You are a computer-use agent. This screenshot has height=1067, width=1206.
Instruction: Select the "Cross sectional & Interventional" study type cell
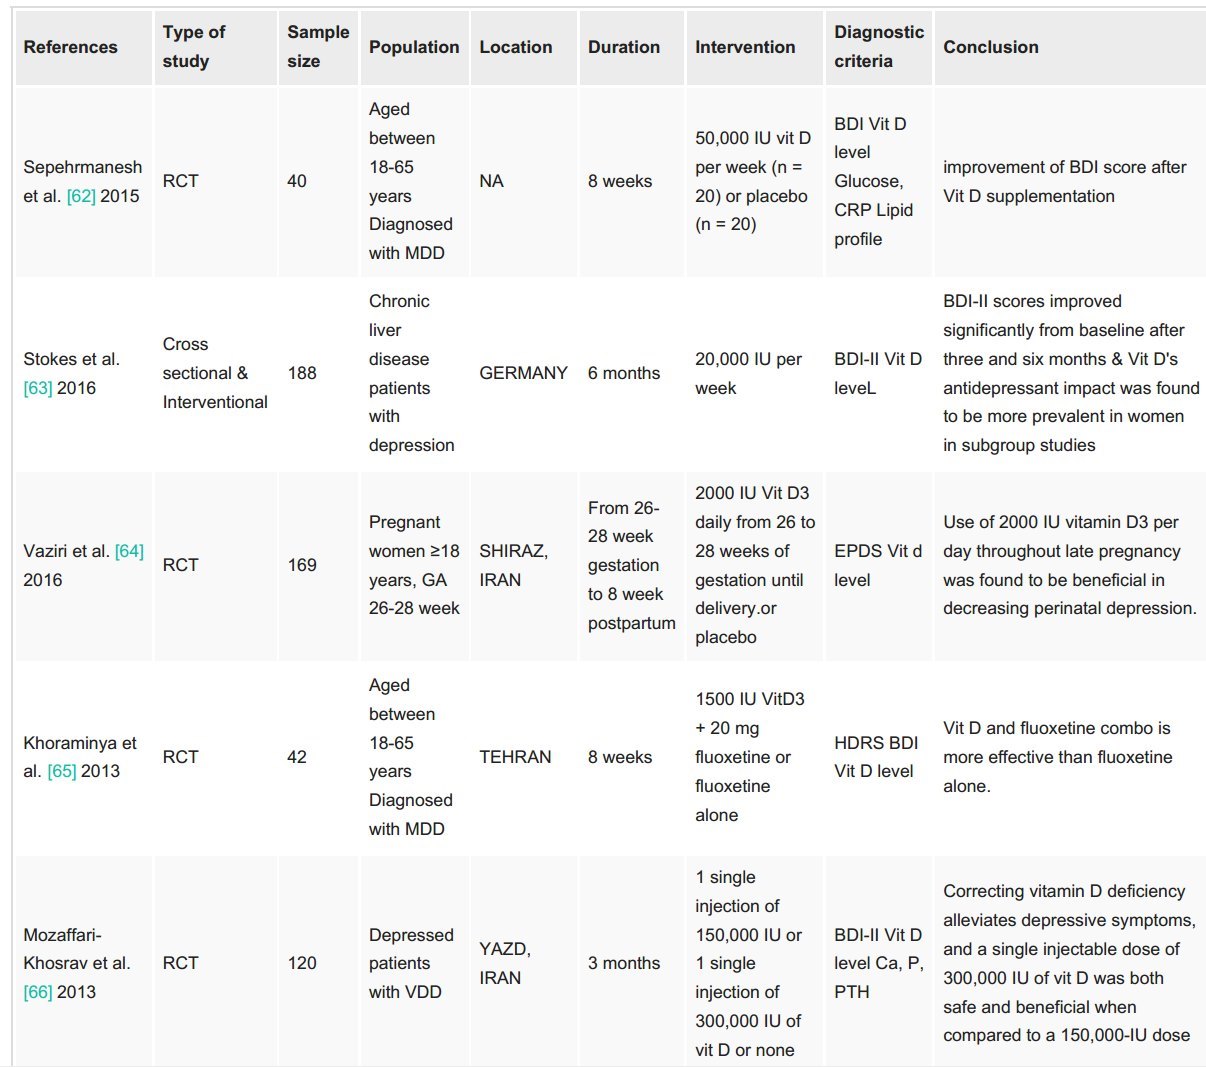tap(215, 373)
